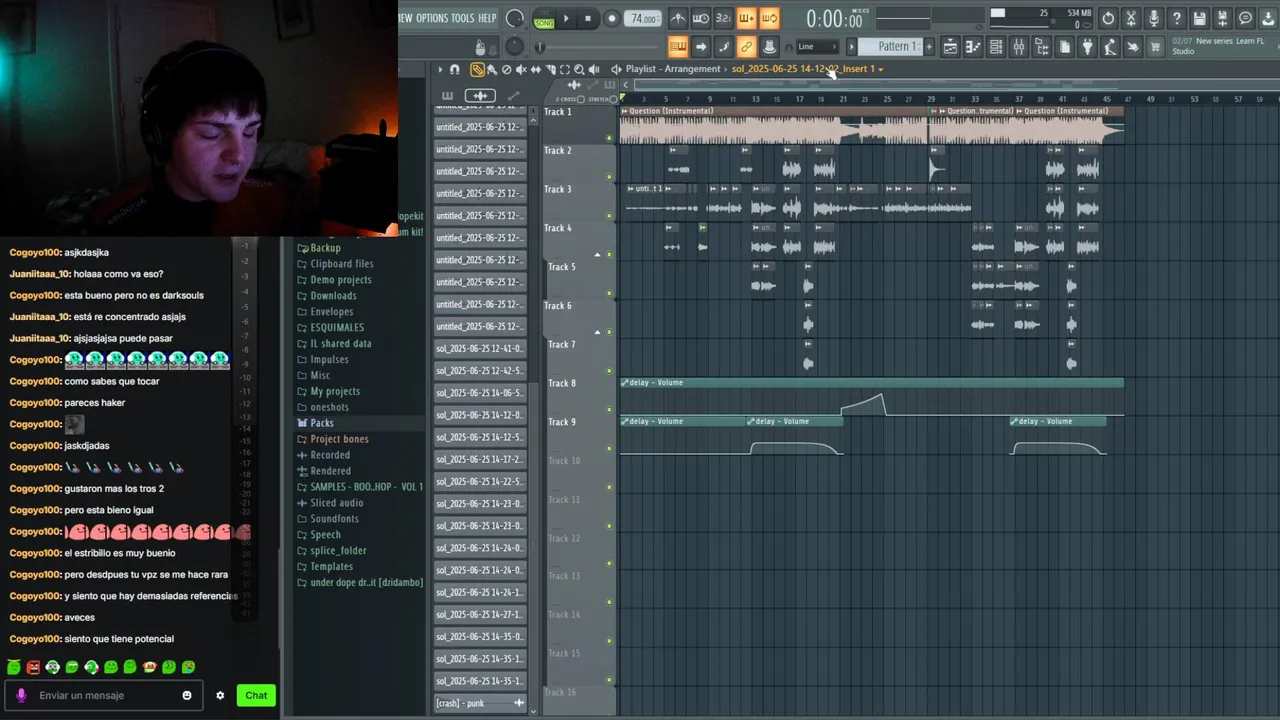
Task: Select the [crash] - punk clip in picker
Action: pyautogui.click(x=480, y=703)
